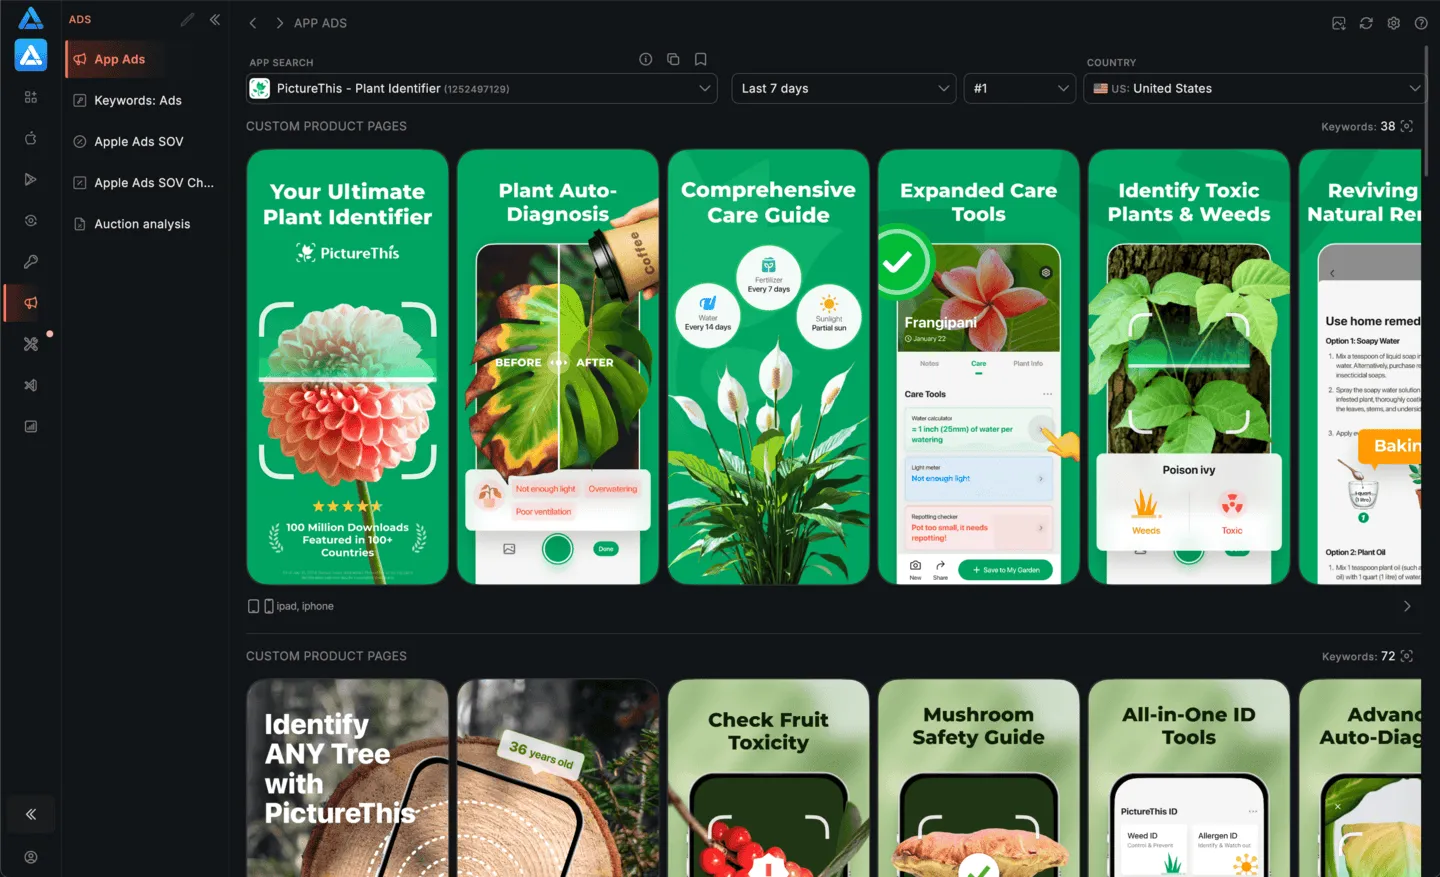Click the info icon above the app search

click(646, 60)
